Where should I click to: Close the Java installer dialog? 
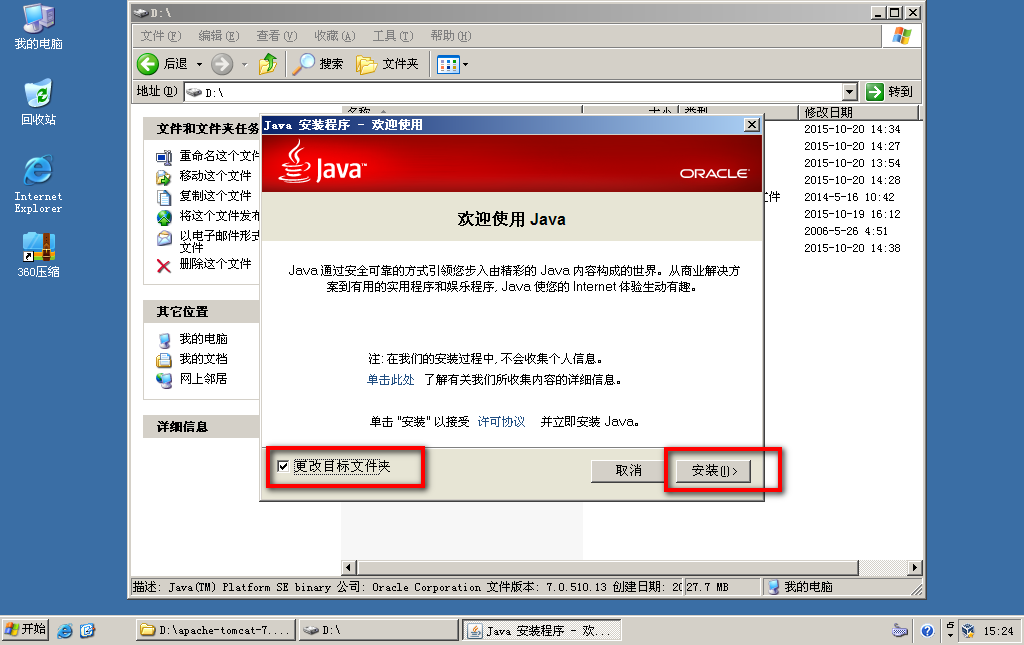[752, 125]
